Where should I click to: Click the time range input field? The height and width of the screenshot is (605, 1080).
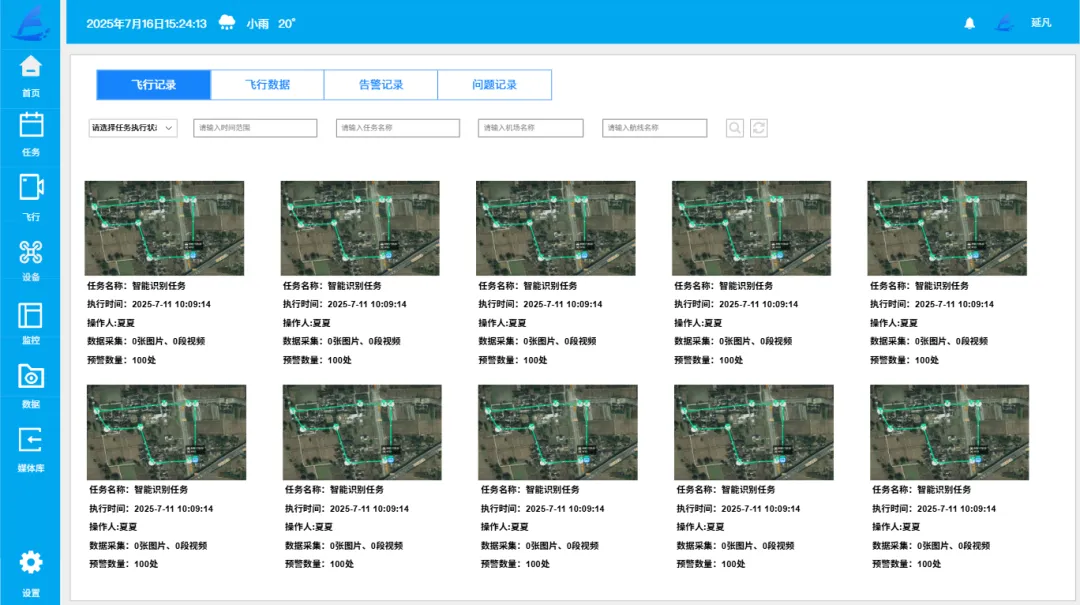tap(256, 128)
